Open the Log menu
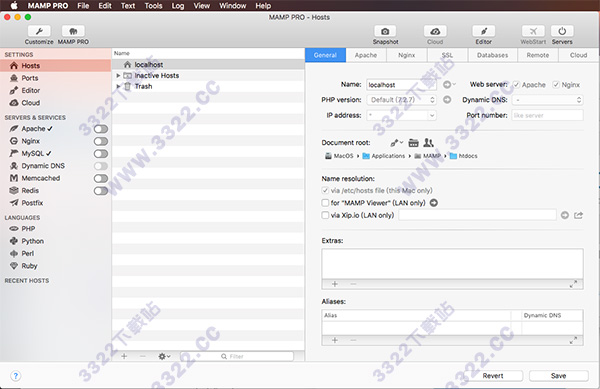Image resolution: width=600 pixels, height=389 pixels. [x=178, y=6]
